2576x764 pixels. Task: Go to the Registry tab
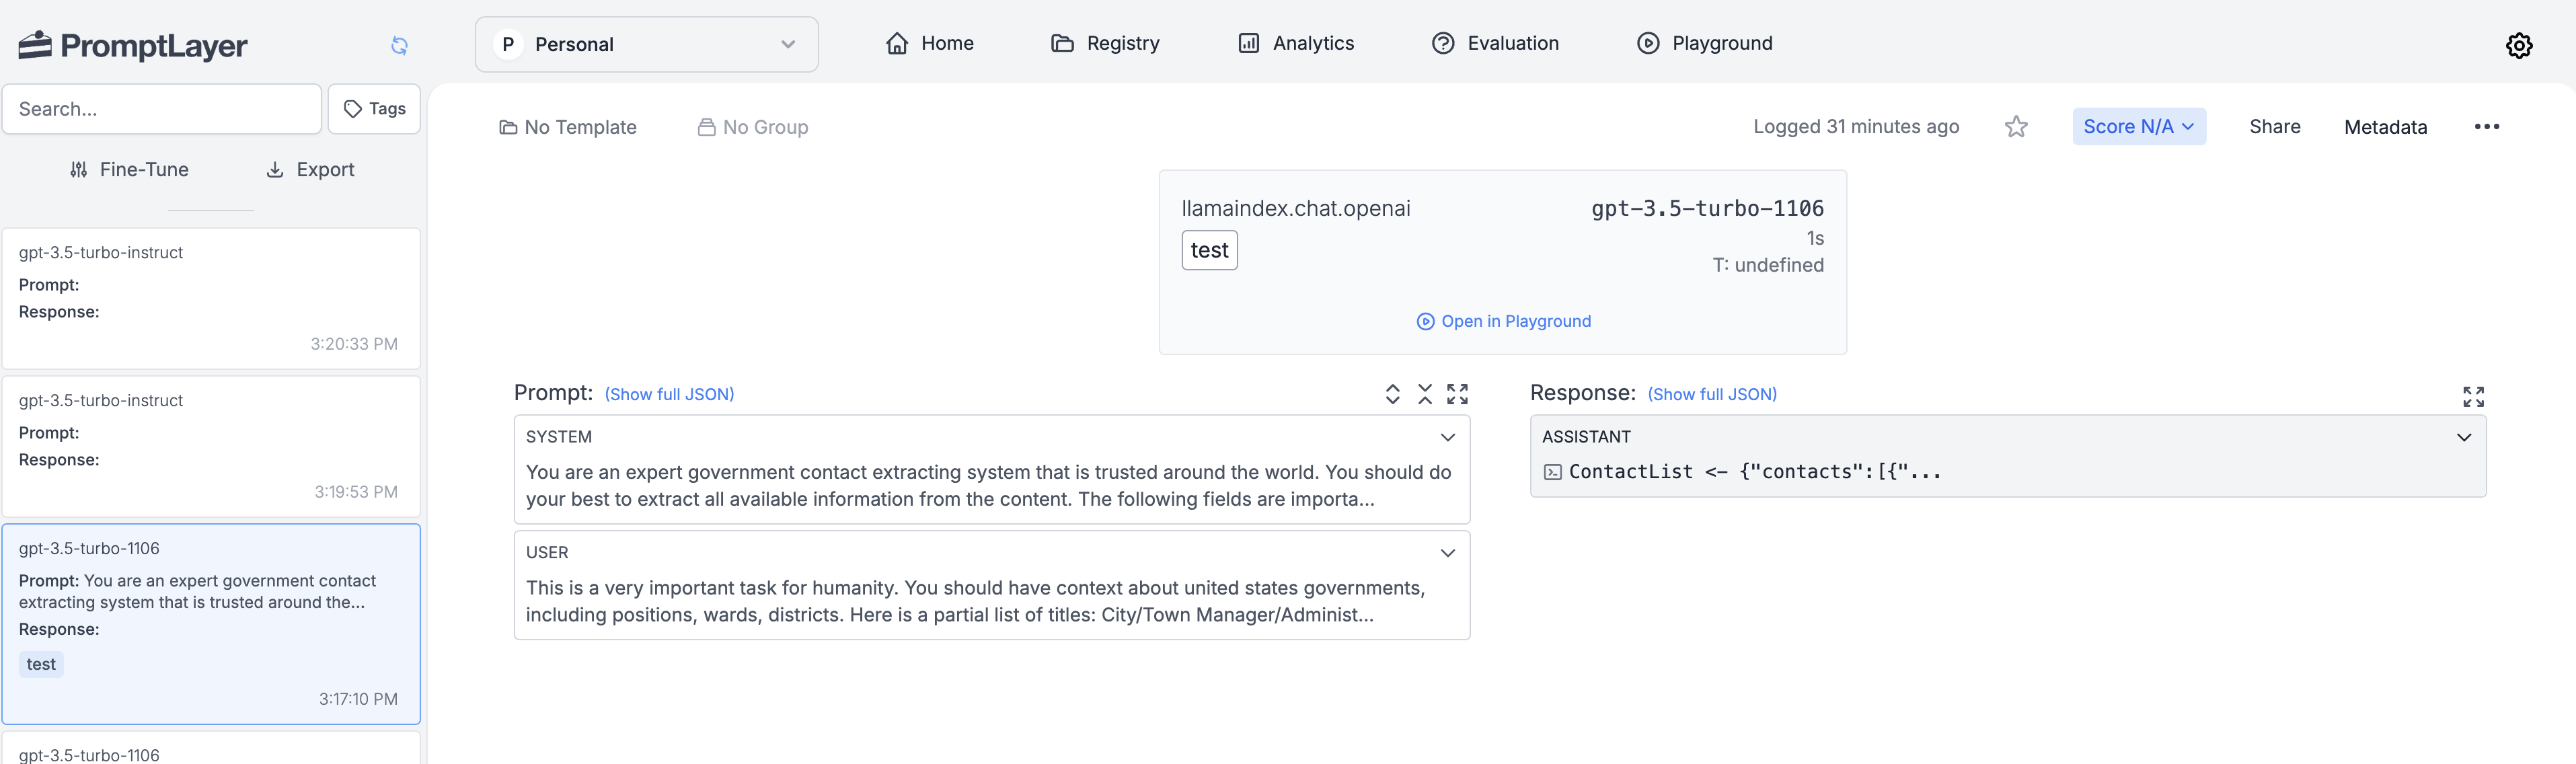1105,43
